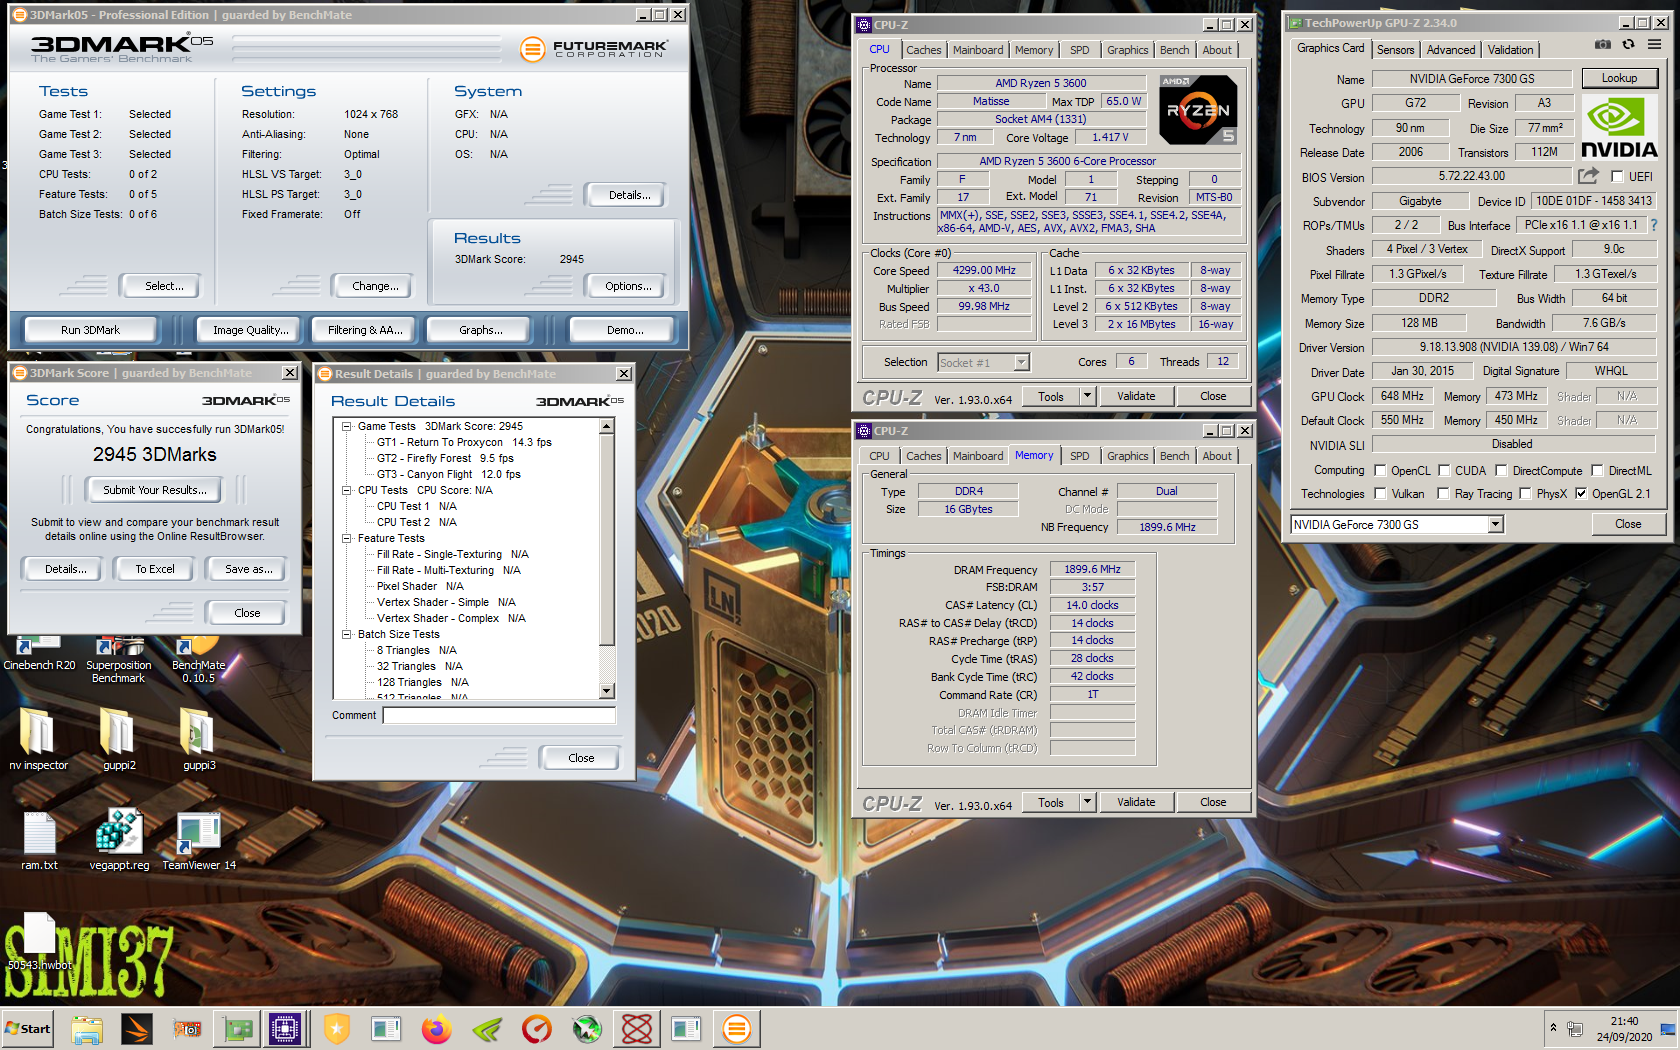The height and width of the screenshot is (1050, 1680).
Task: Click the Lookup button in GPU-Z
Action: 1619,78
